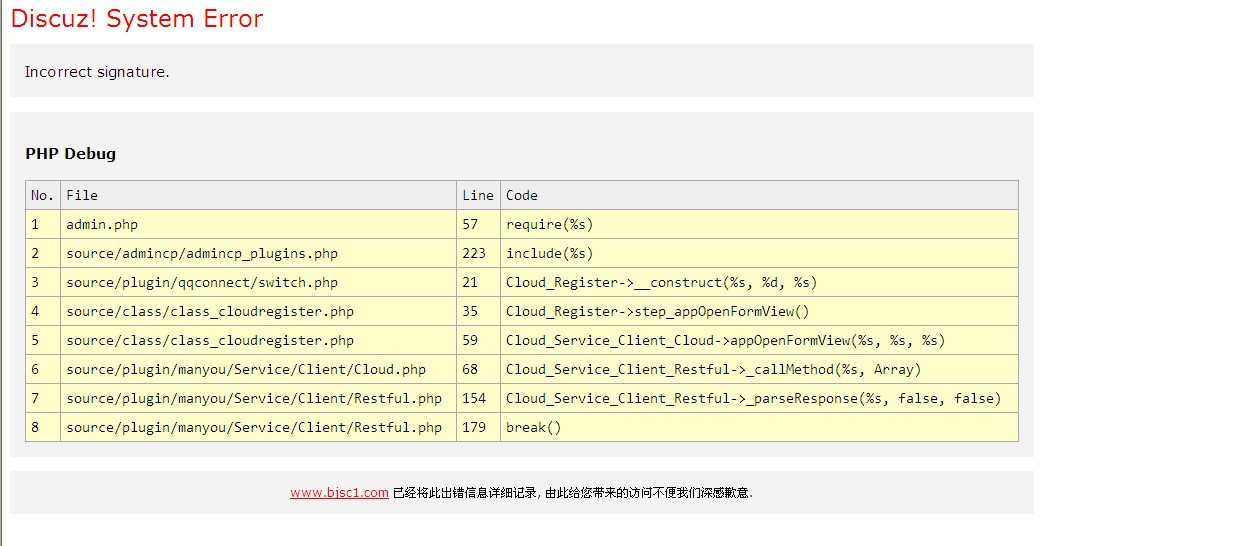The height and width of the screenshot is (546, 1236).
Task: Click line number 35
Action: click(478, 311)
